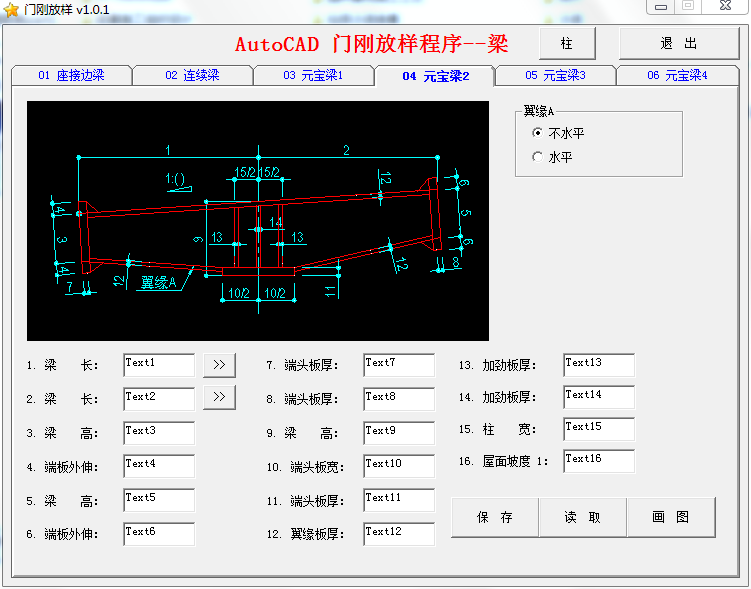Screen dimensions: 751x589
Task: Click the Text10 端头板宽 input
Action: 399,466
